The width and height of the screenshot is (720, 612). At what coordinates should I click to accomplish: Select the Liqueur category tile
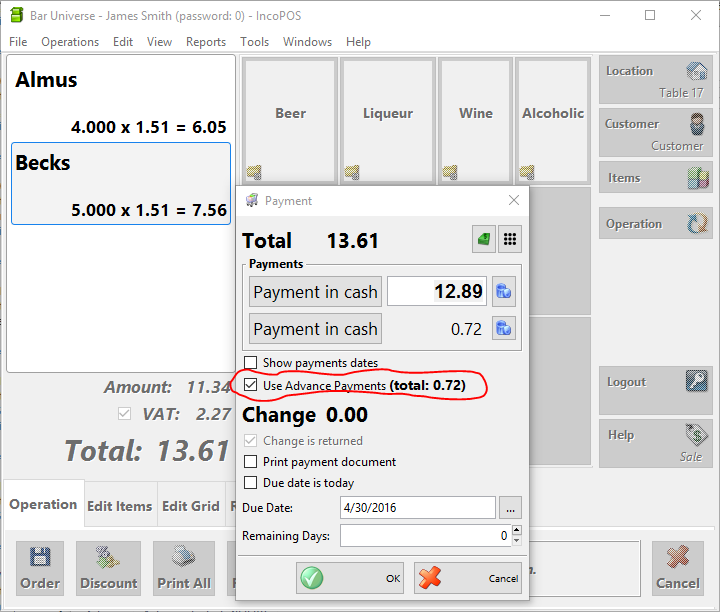(x=388, y=120)
